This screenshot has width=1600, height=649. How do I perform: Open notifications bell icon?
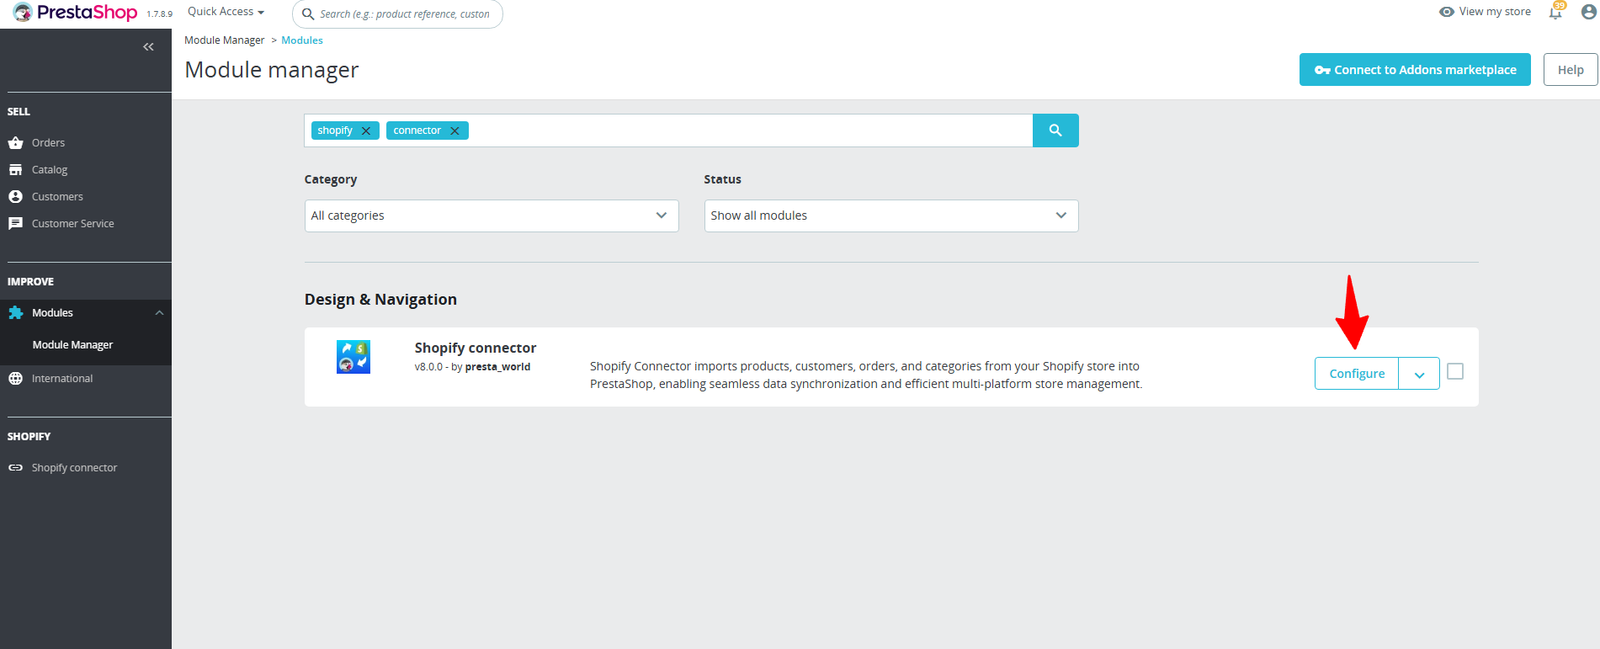(1556, 12)
